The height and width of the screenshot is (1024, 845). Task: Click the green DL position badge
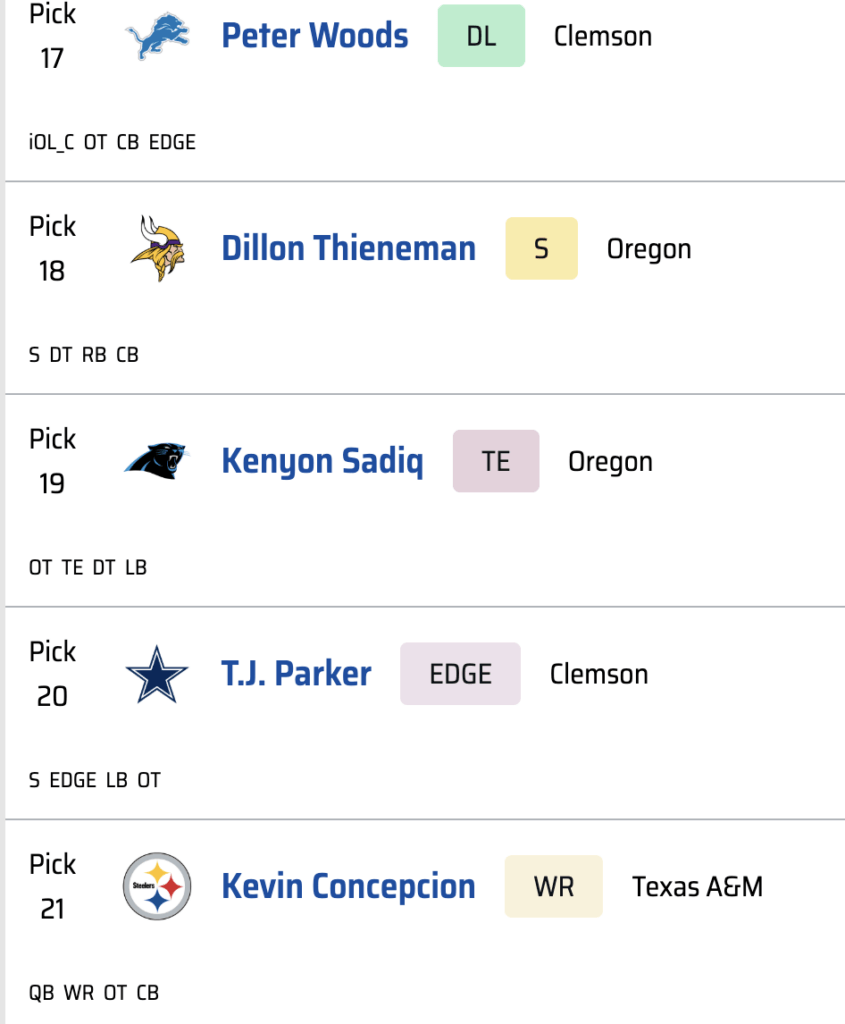click(x=481, y=36)
